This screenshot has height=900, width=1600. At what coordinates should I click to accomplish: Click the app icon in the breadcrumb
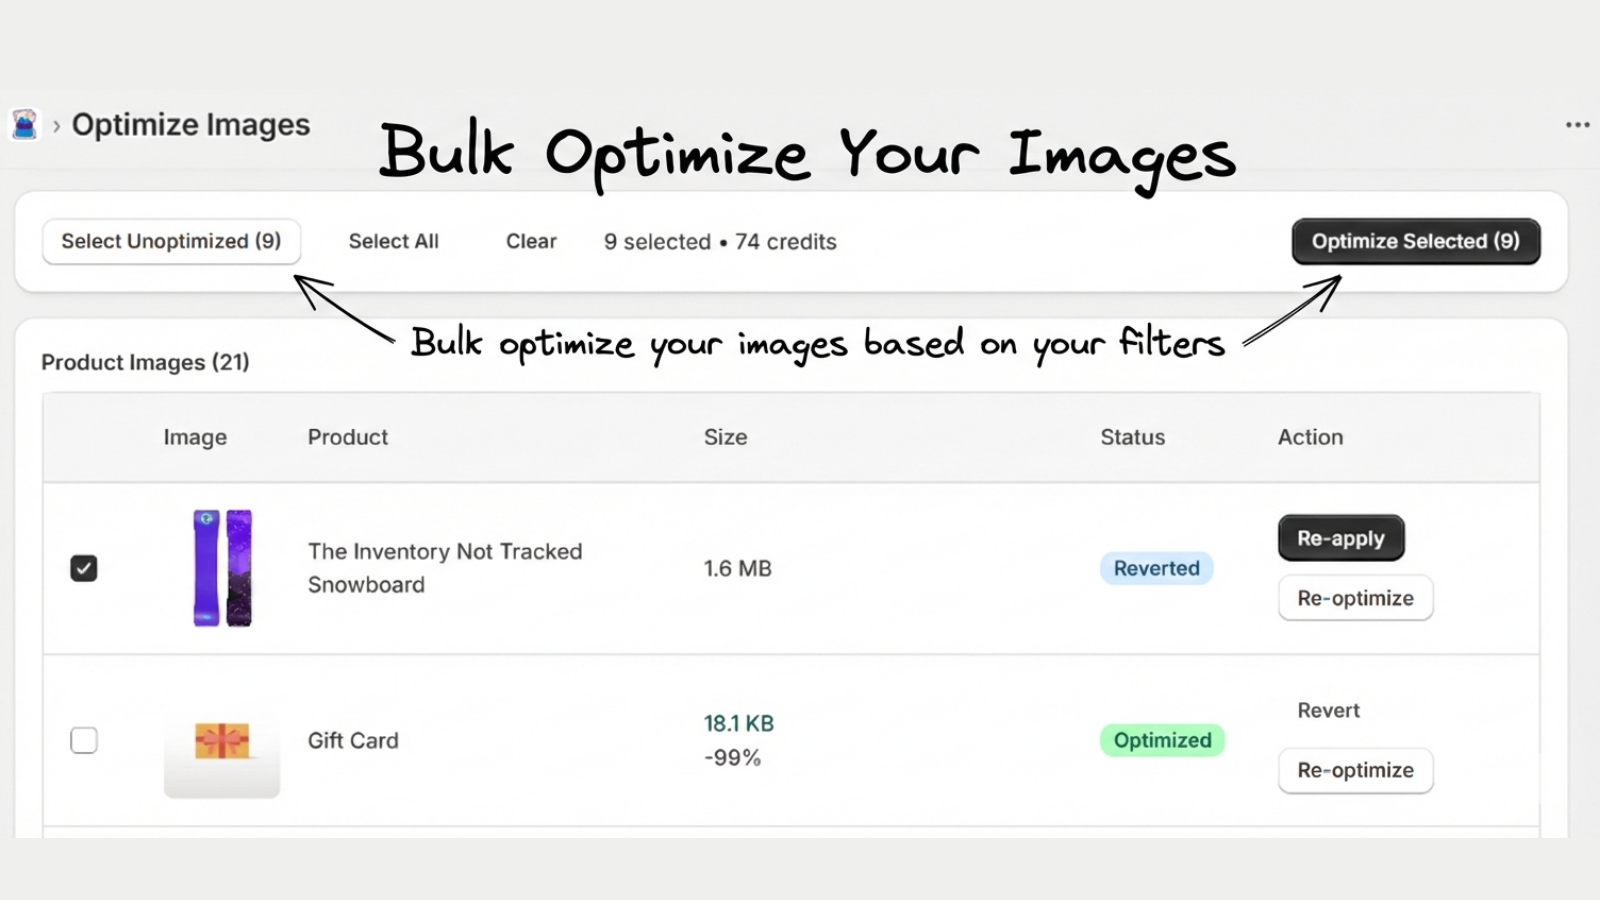[x=23, y=124]
